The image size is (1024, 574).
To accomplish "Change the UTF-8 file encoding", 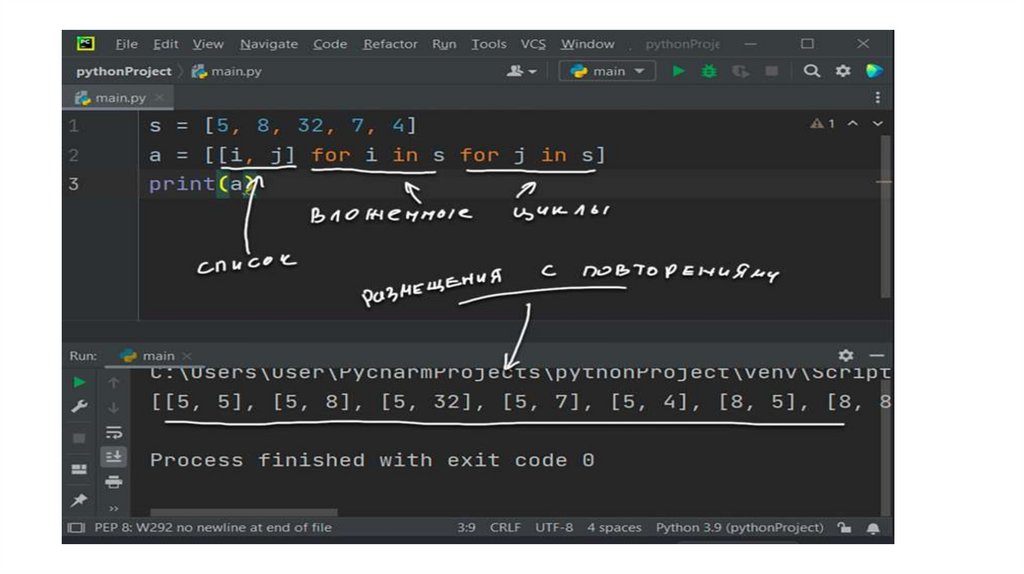I will pyautogui.click(x=554, y=528).
